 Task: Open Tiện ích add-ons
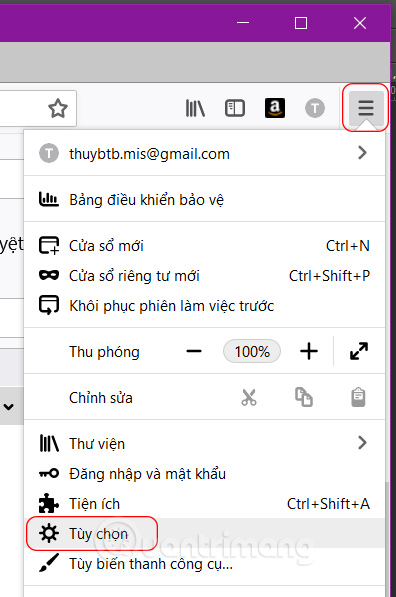[x=204, y=504]
